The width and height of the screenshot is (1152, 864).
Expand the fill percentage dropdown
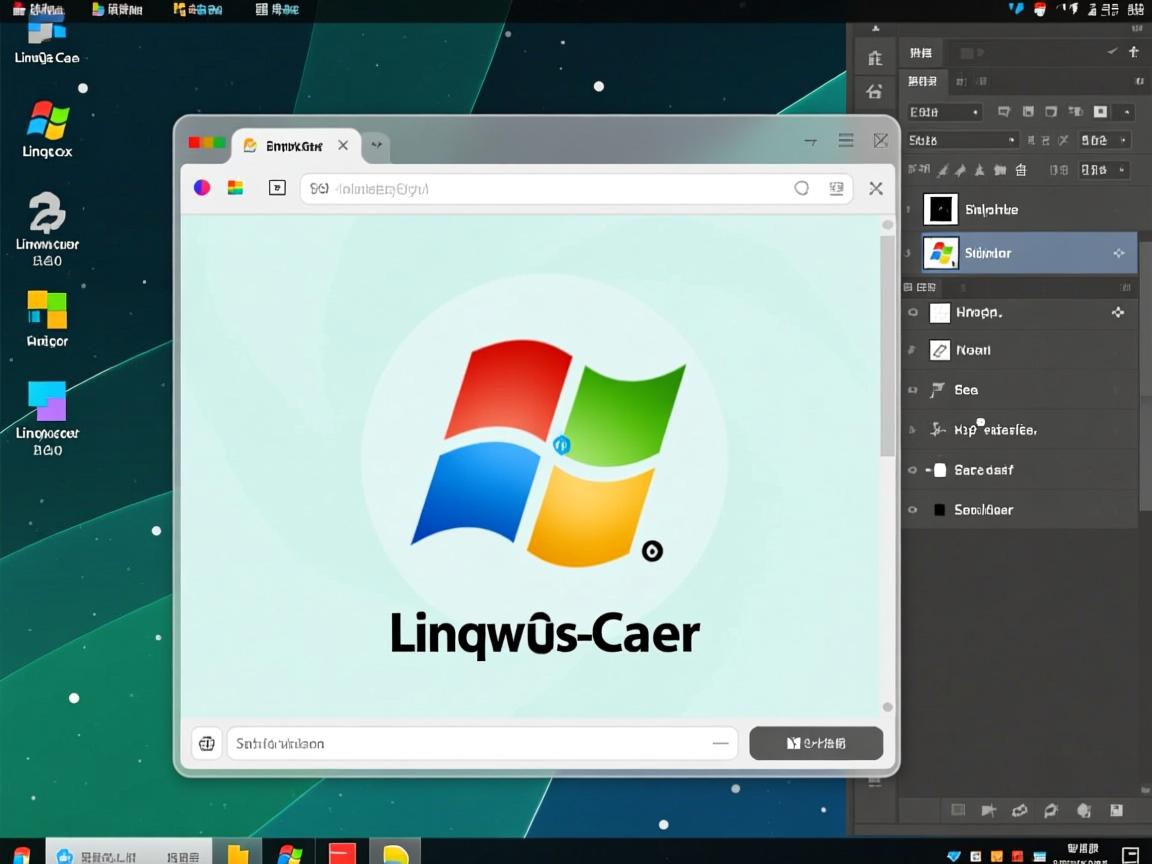[x=1100, y=170]
